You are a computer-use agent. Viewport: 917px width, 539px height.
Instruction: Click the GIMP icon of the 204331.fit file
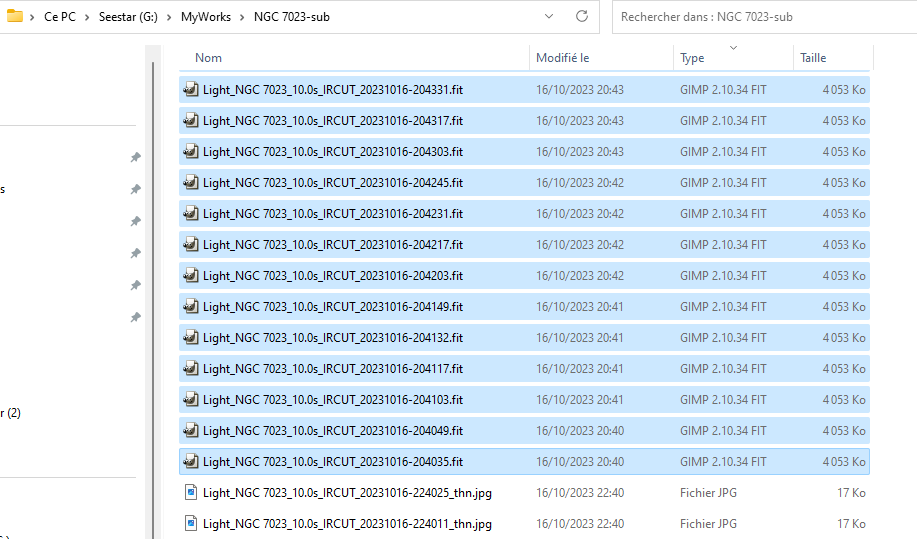click(x=191, y=90)
